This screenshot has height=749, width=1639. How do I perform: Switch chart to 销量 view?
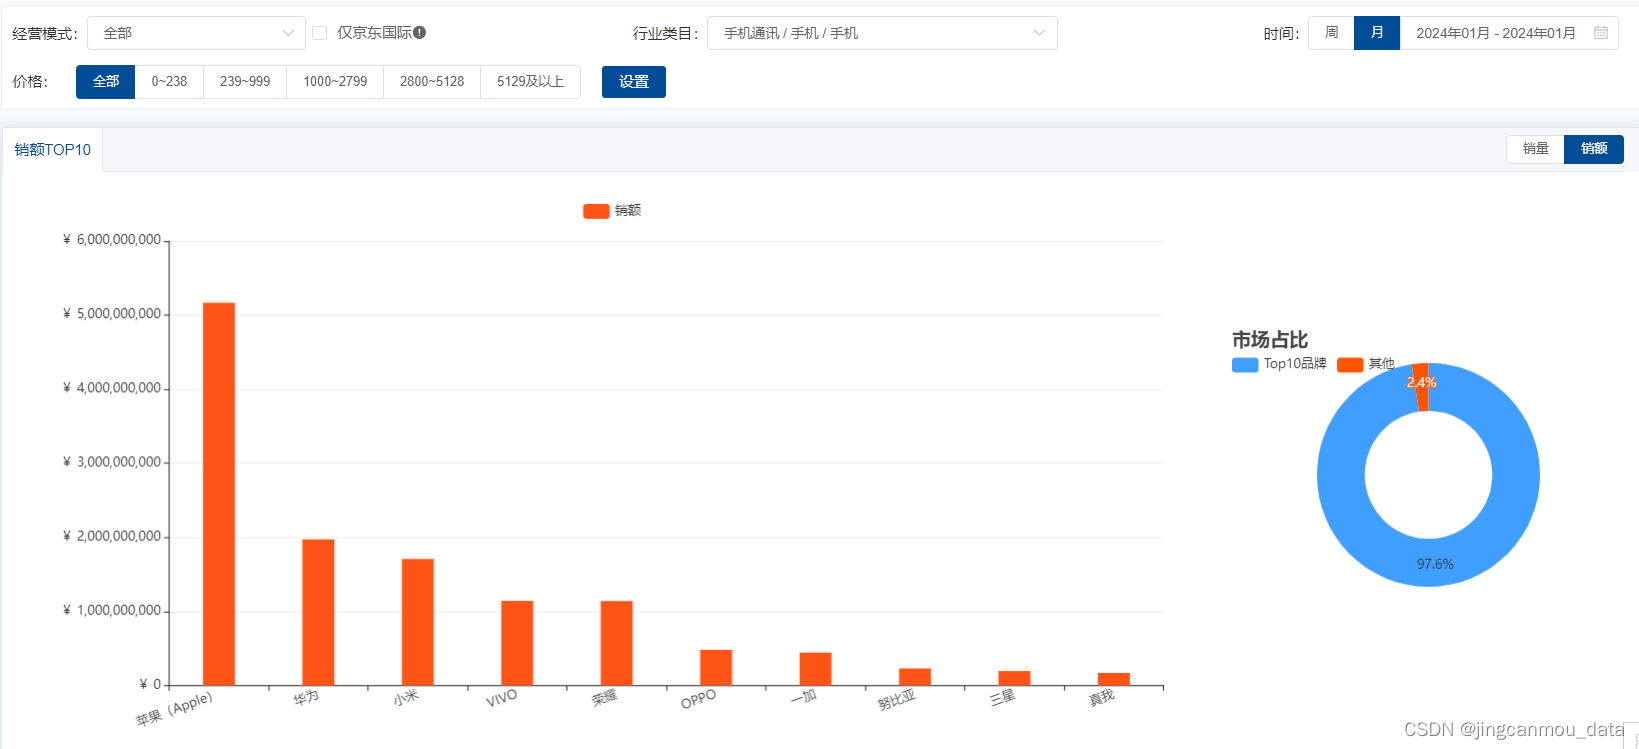[x=1535, y=149]
